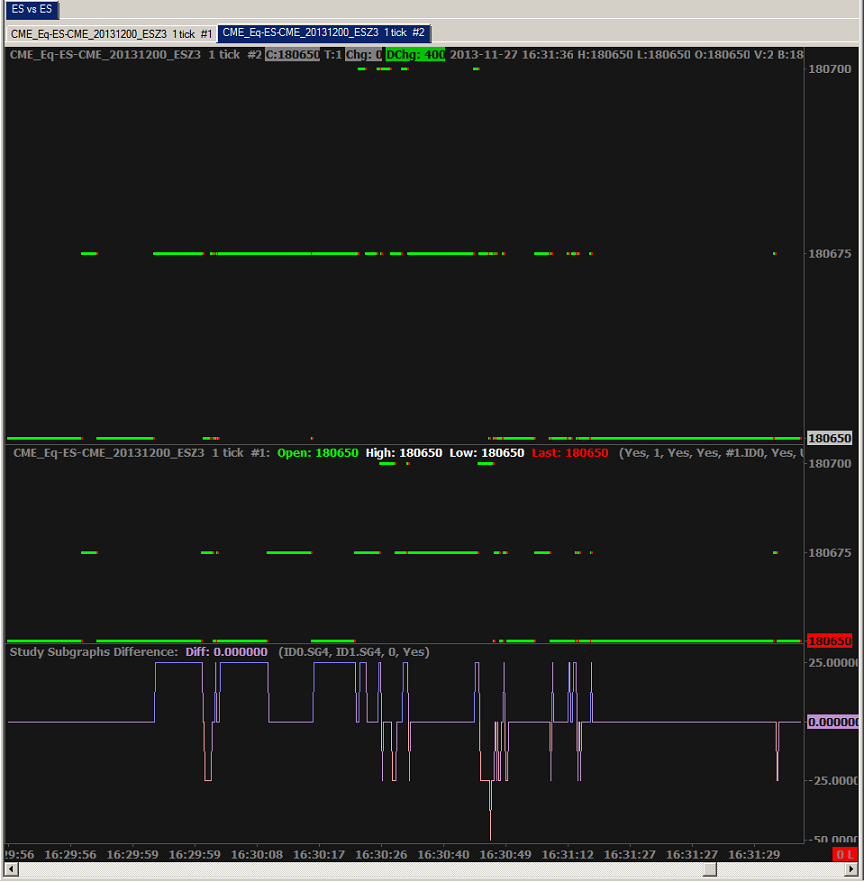
Task: Click the 16:31:12 time axis label
Action: click(568, 854)
